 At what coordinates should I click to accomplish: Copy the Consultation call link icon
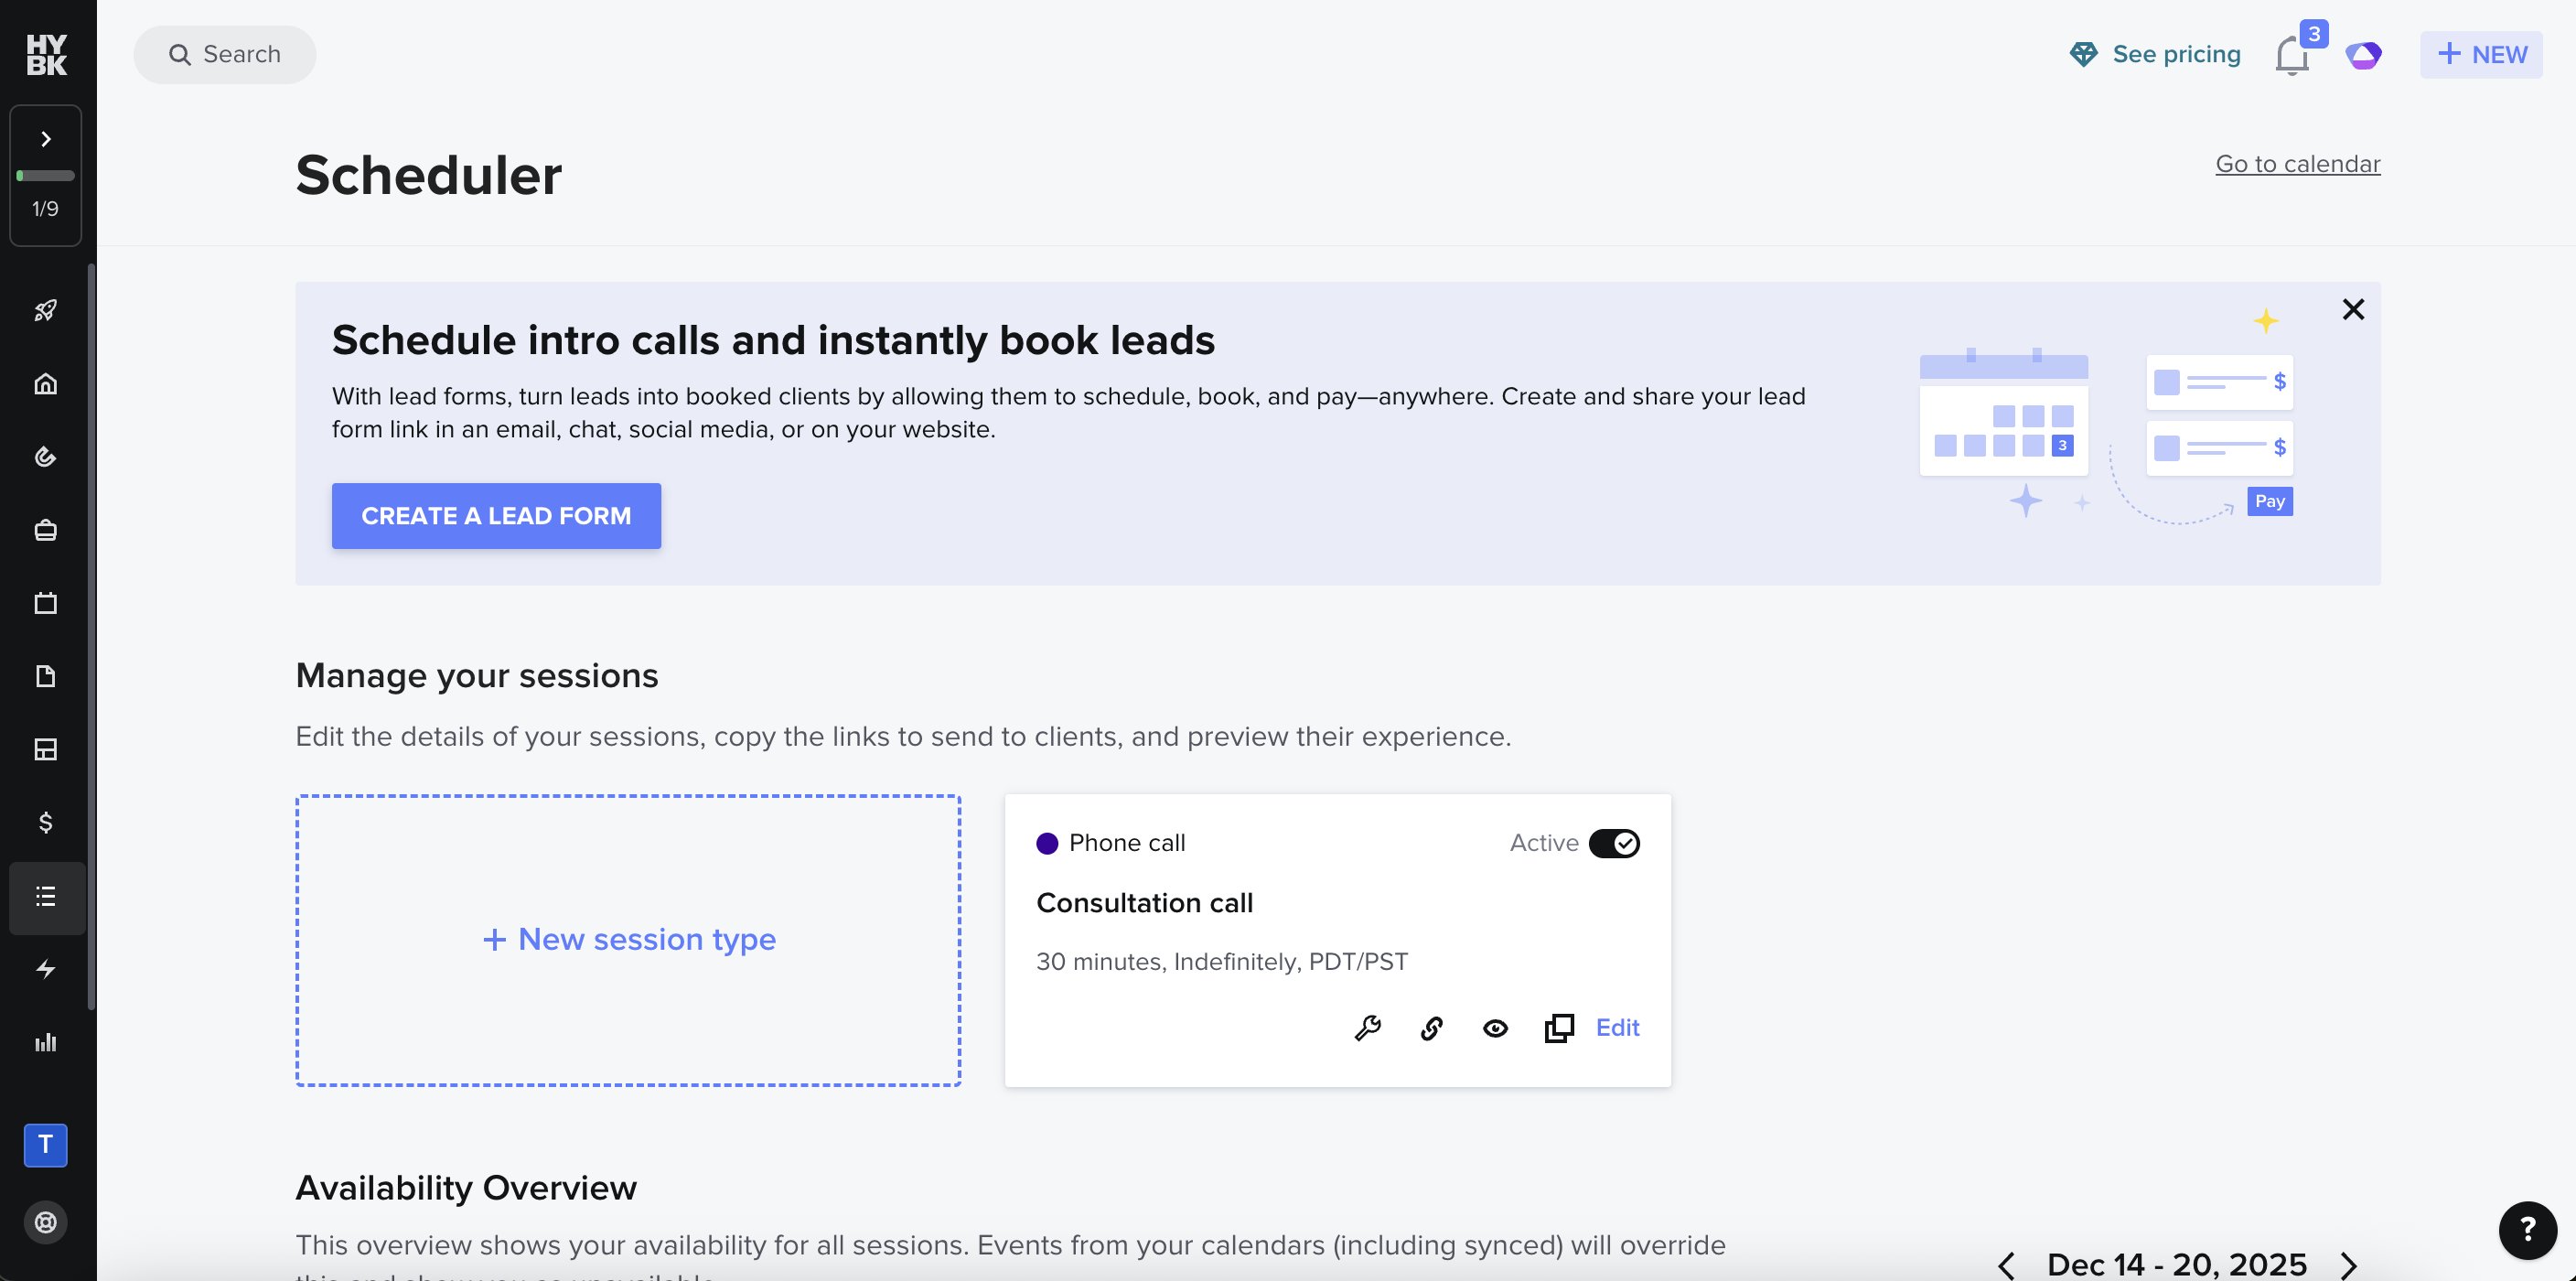pos(1430,1028)
